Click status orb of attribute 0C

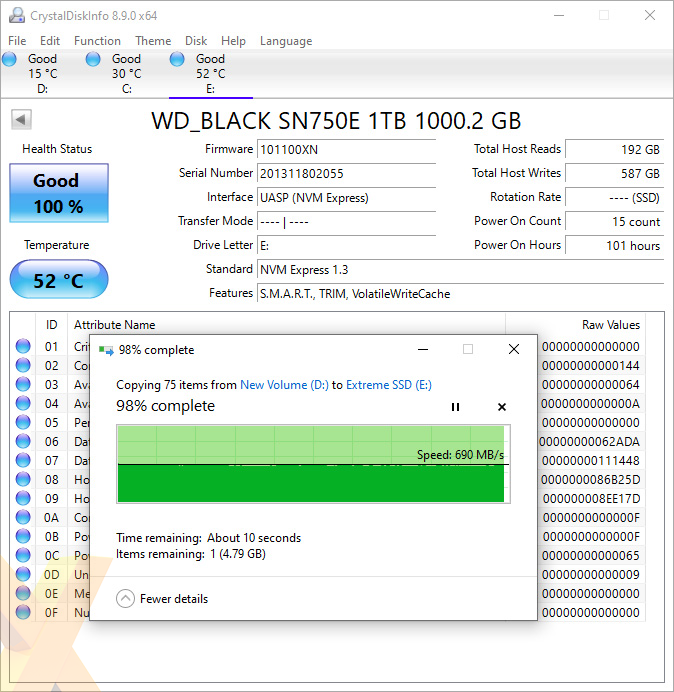tap(23, 555)
